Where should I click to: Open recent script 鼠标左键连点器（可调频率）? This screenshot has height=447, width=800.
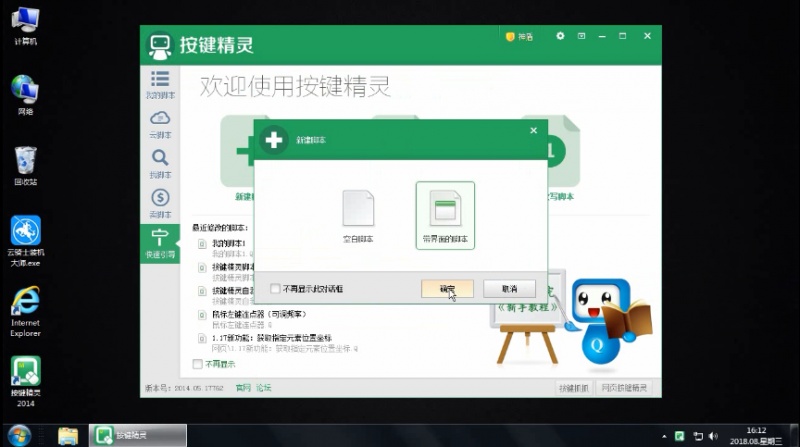point(259,314)
